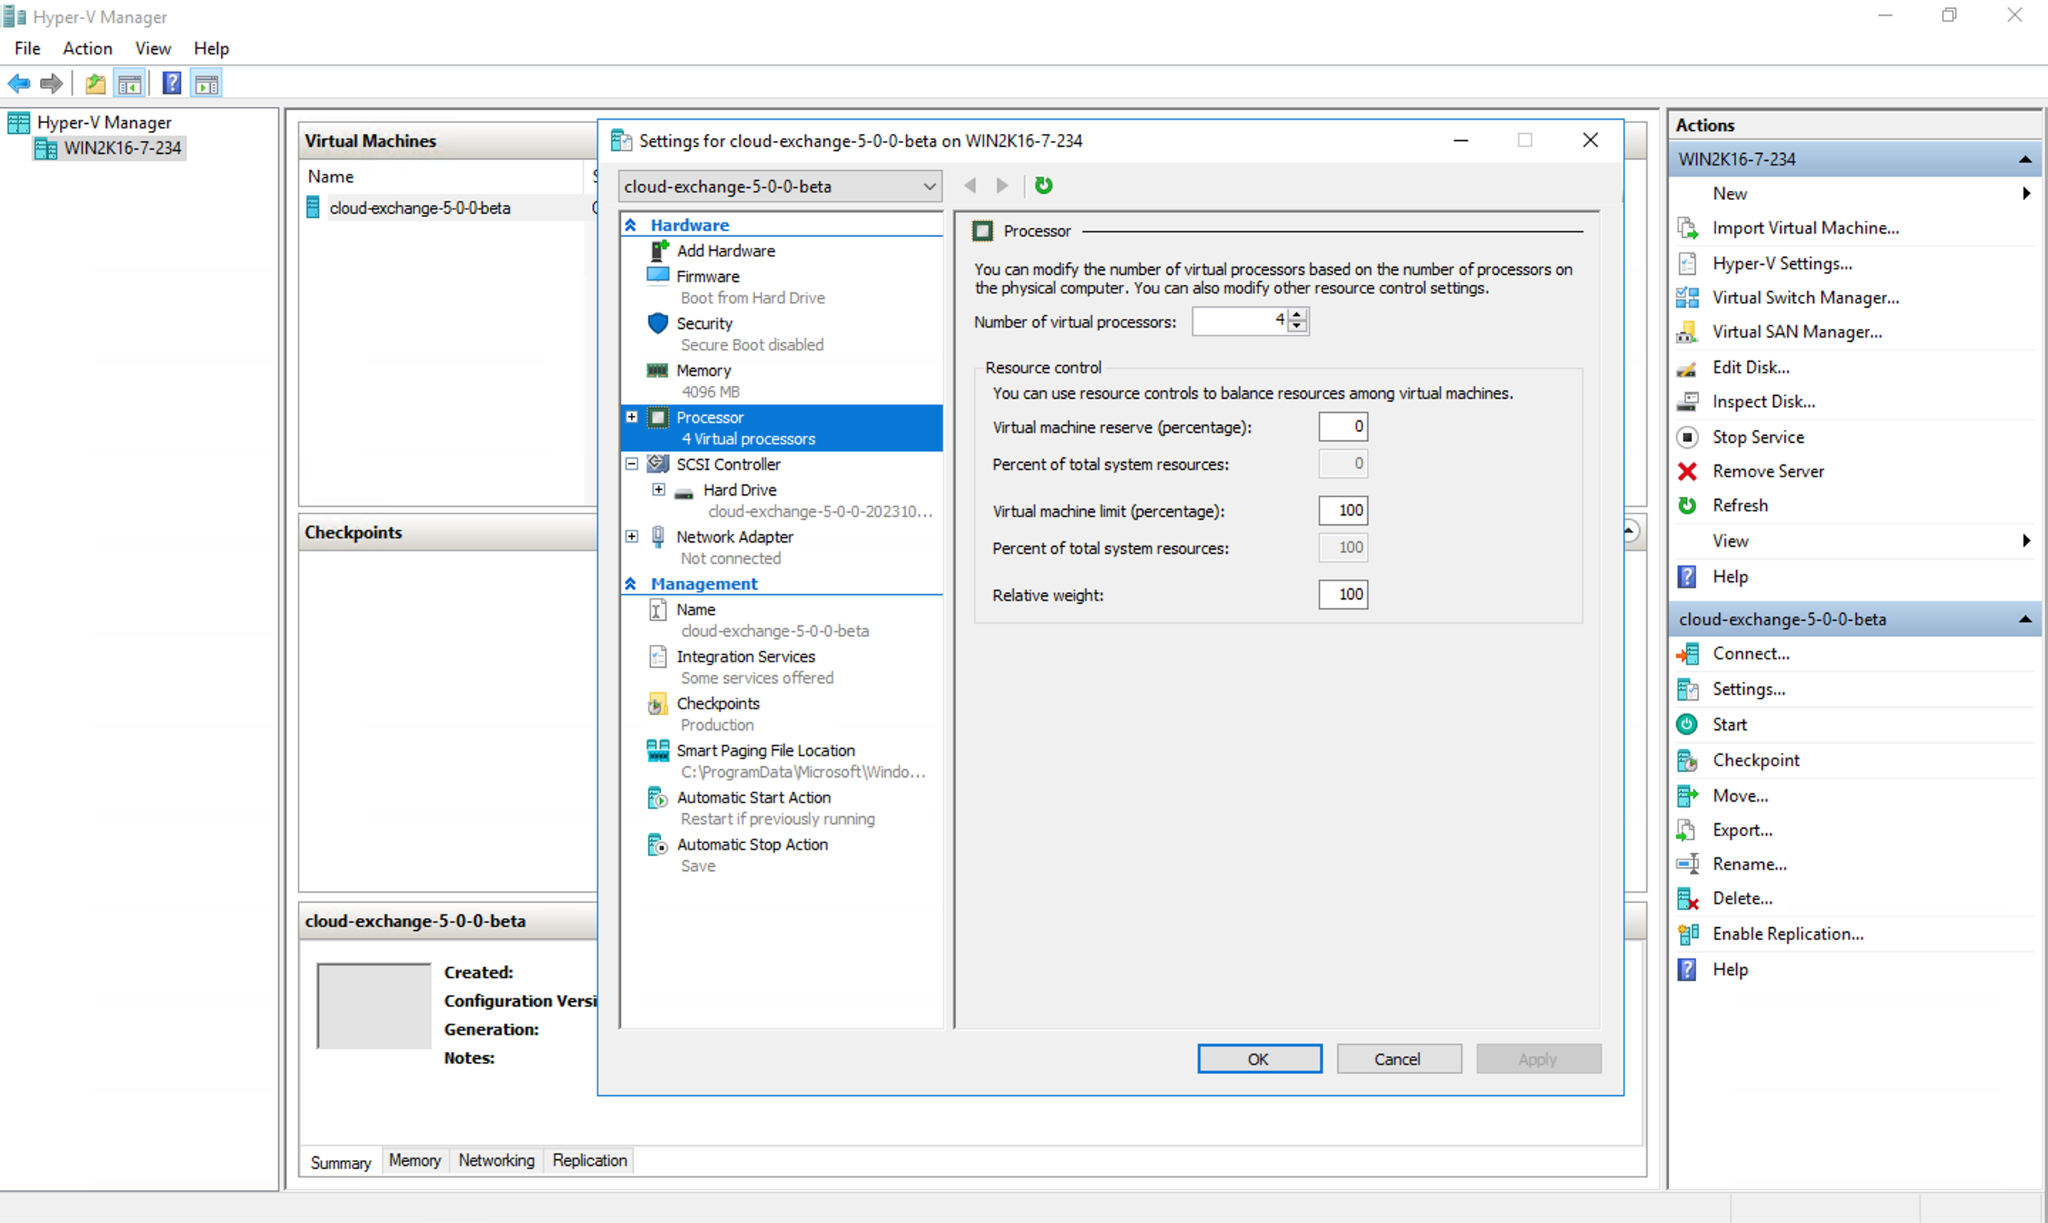Expand the Network Adapter node
This screenshot has width=2048, height=1223.
(632, 537)
